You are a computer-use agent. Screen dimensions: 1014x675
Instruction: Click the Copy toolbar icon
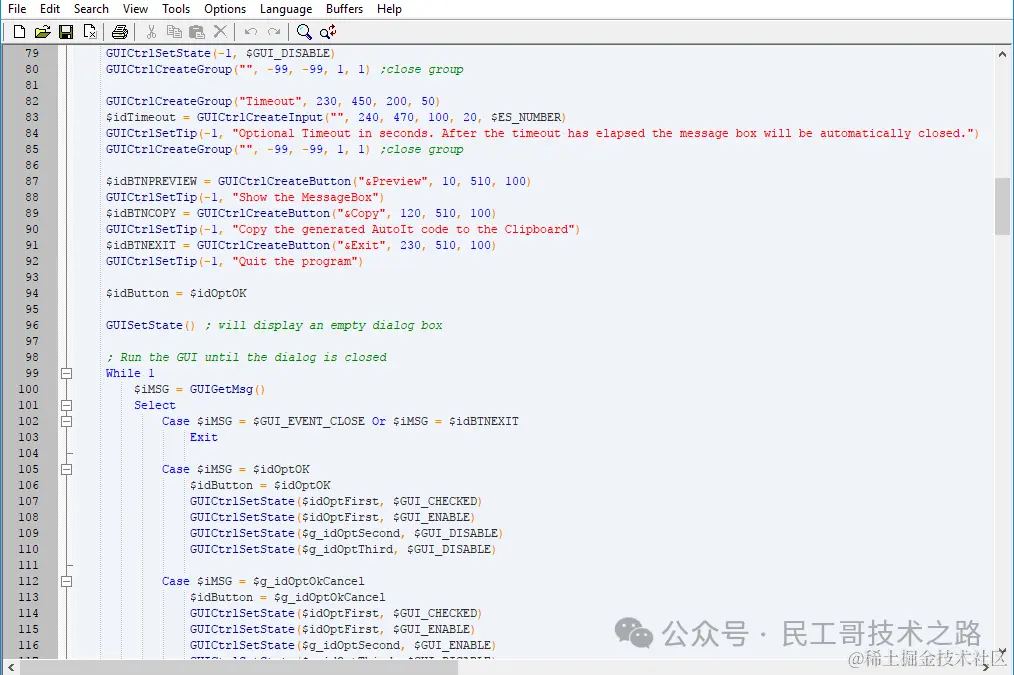174,31
